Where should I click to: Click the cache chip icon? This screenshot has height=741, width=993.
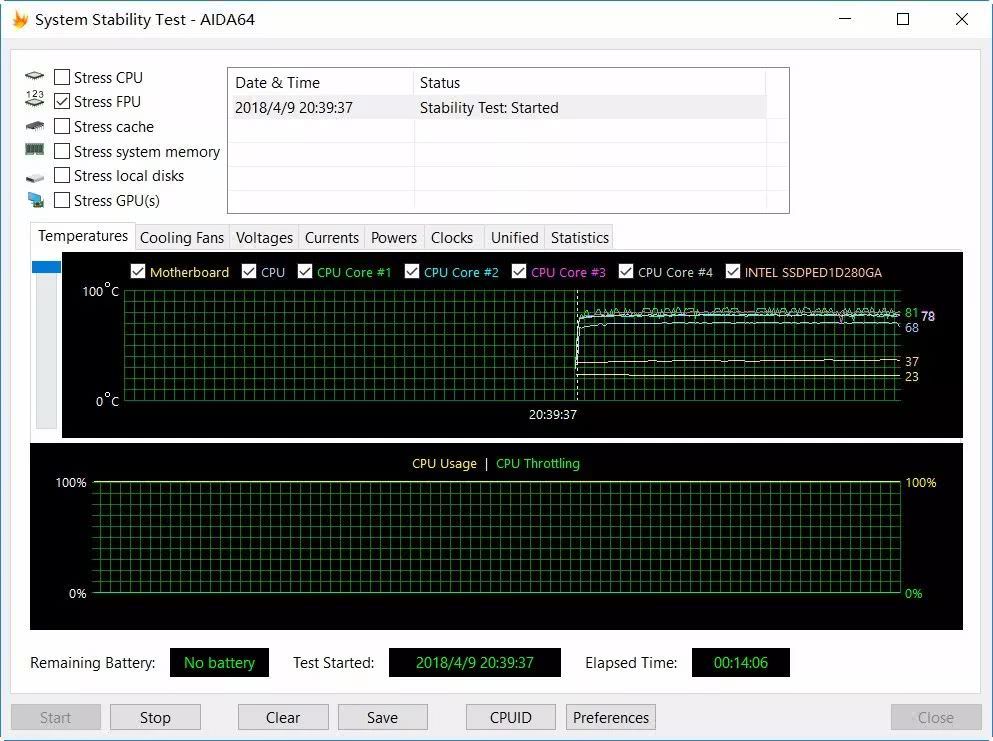[35, 127]
